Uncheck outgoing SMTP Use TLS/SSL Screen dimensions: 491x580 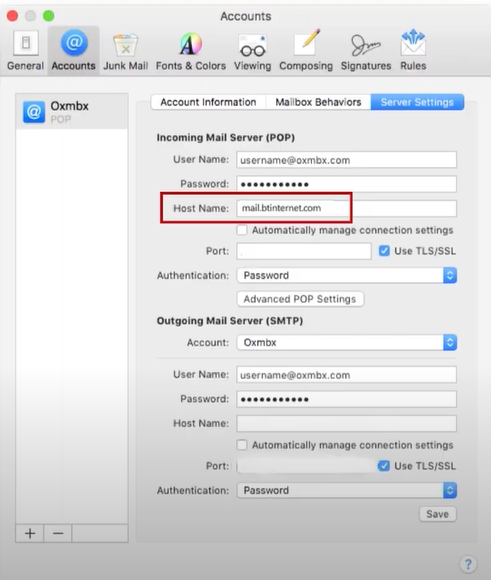[x=384, y=466]
